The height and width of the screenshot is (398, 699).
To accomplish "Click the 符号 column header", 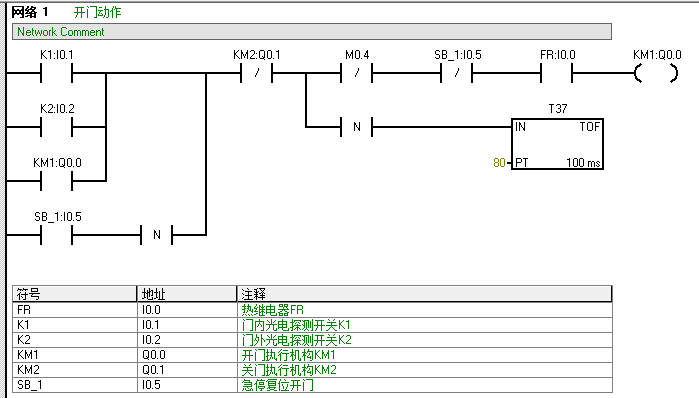I will click(74, 294).
